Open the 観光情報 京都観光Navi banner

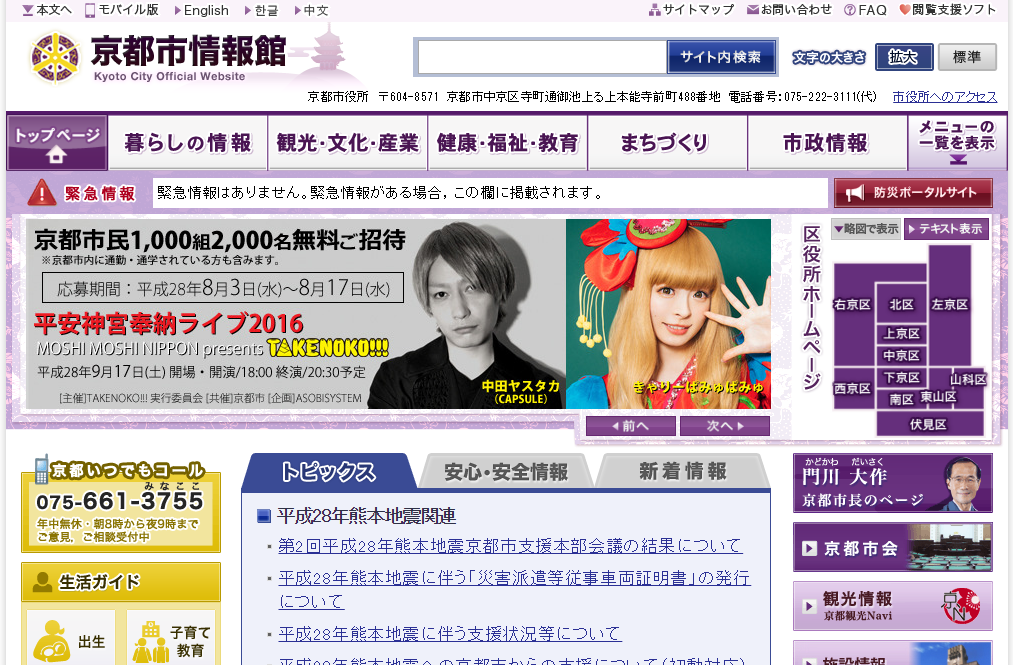892,606
